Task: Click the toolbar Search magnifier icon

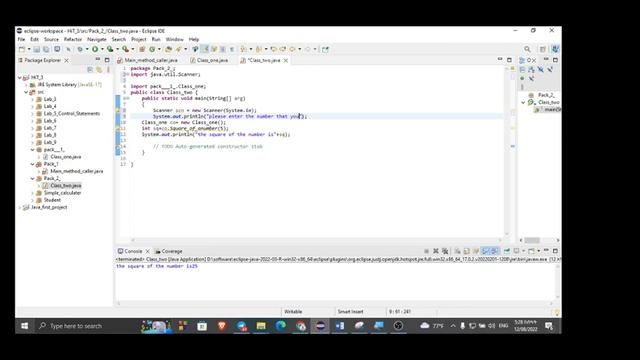Action: (x=527, y=49)
